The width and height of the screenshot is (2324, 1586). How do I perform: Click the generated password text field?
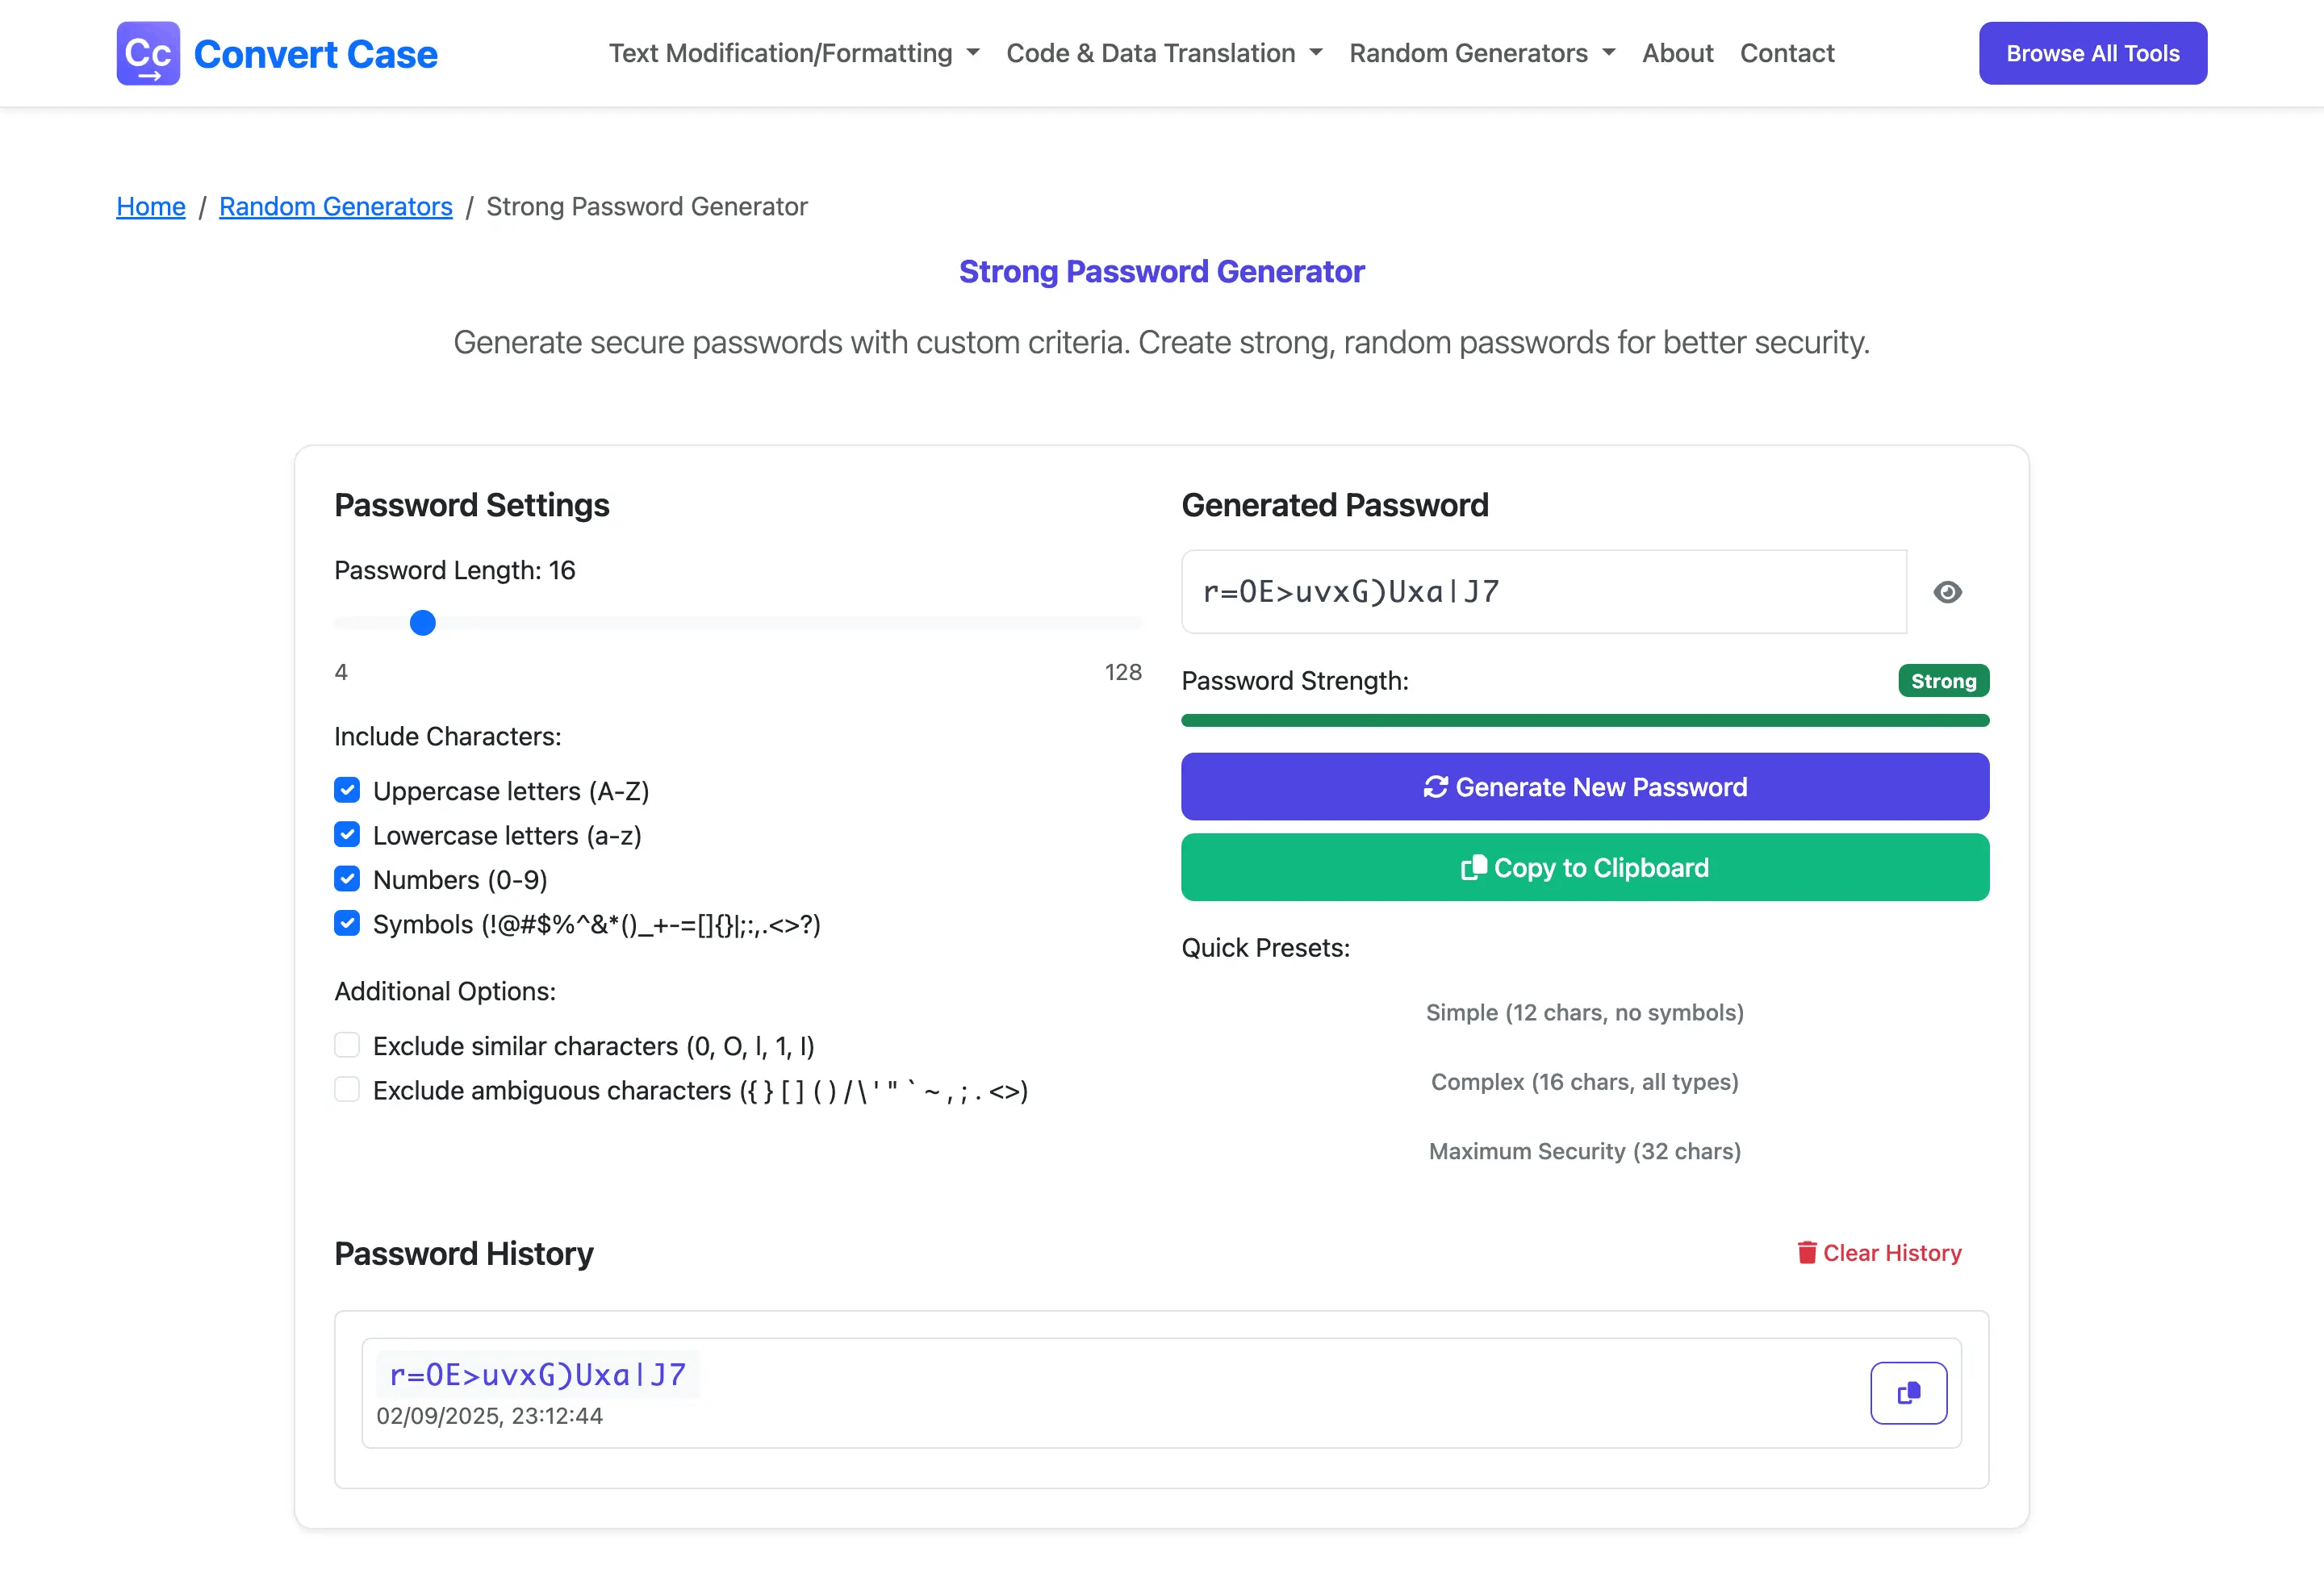1543,592
